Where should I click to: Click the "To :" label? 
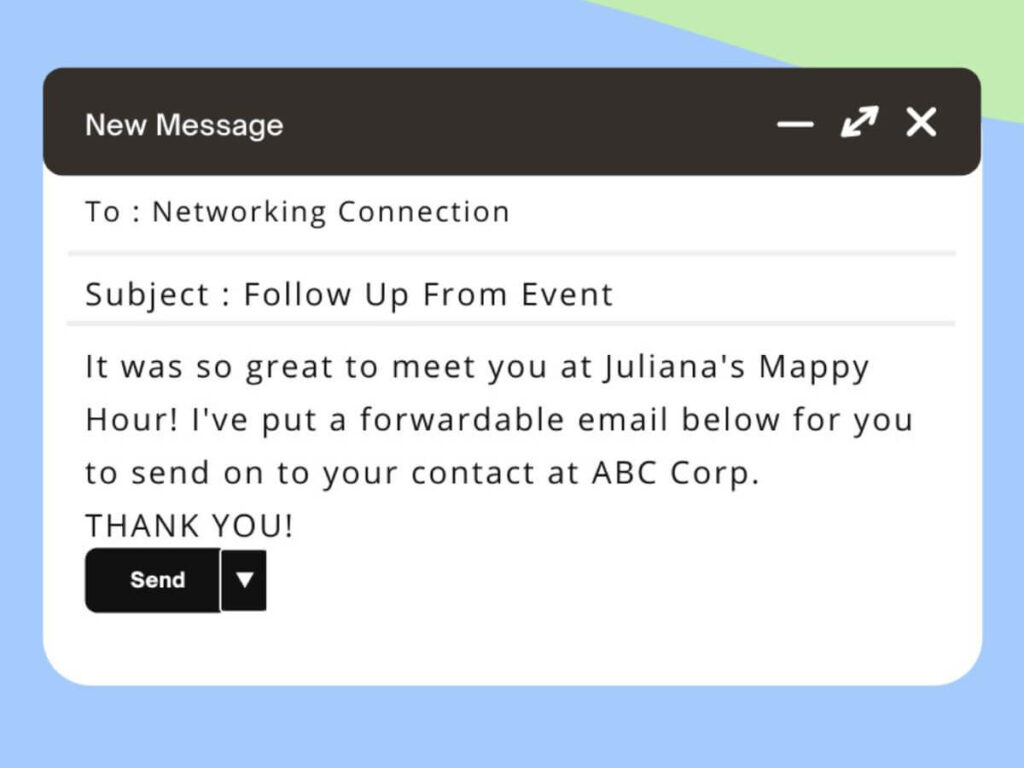click(x=112, y=212)
